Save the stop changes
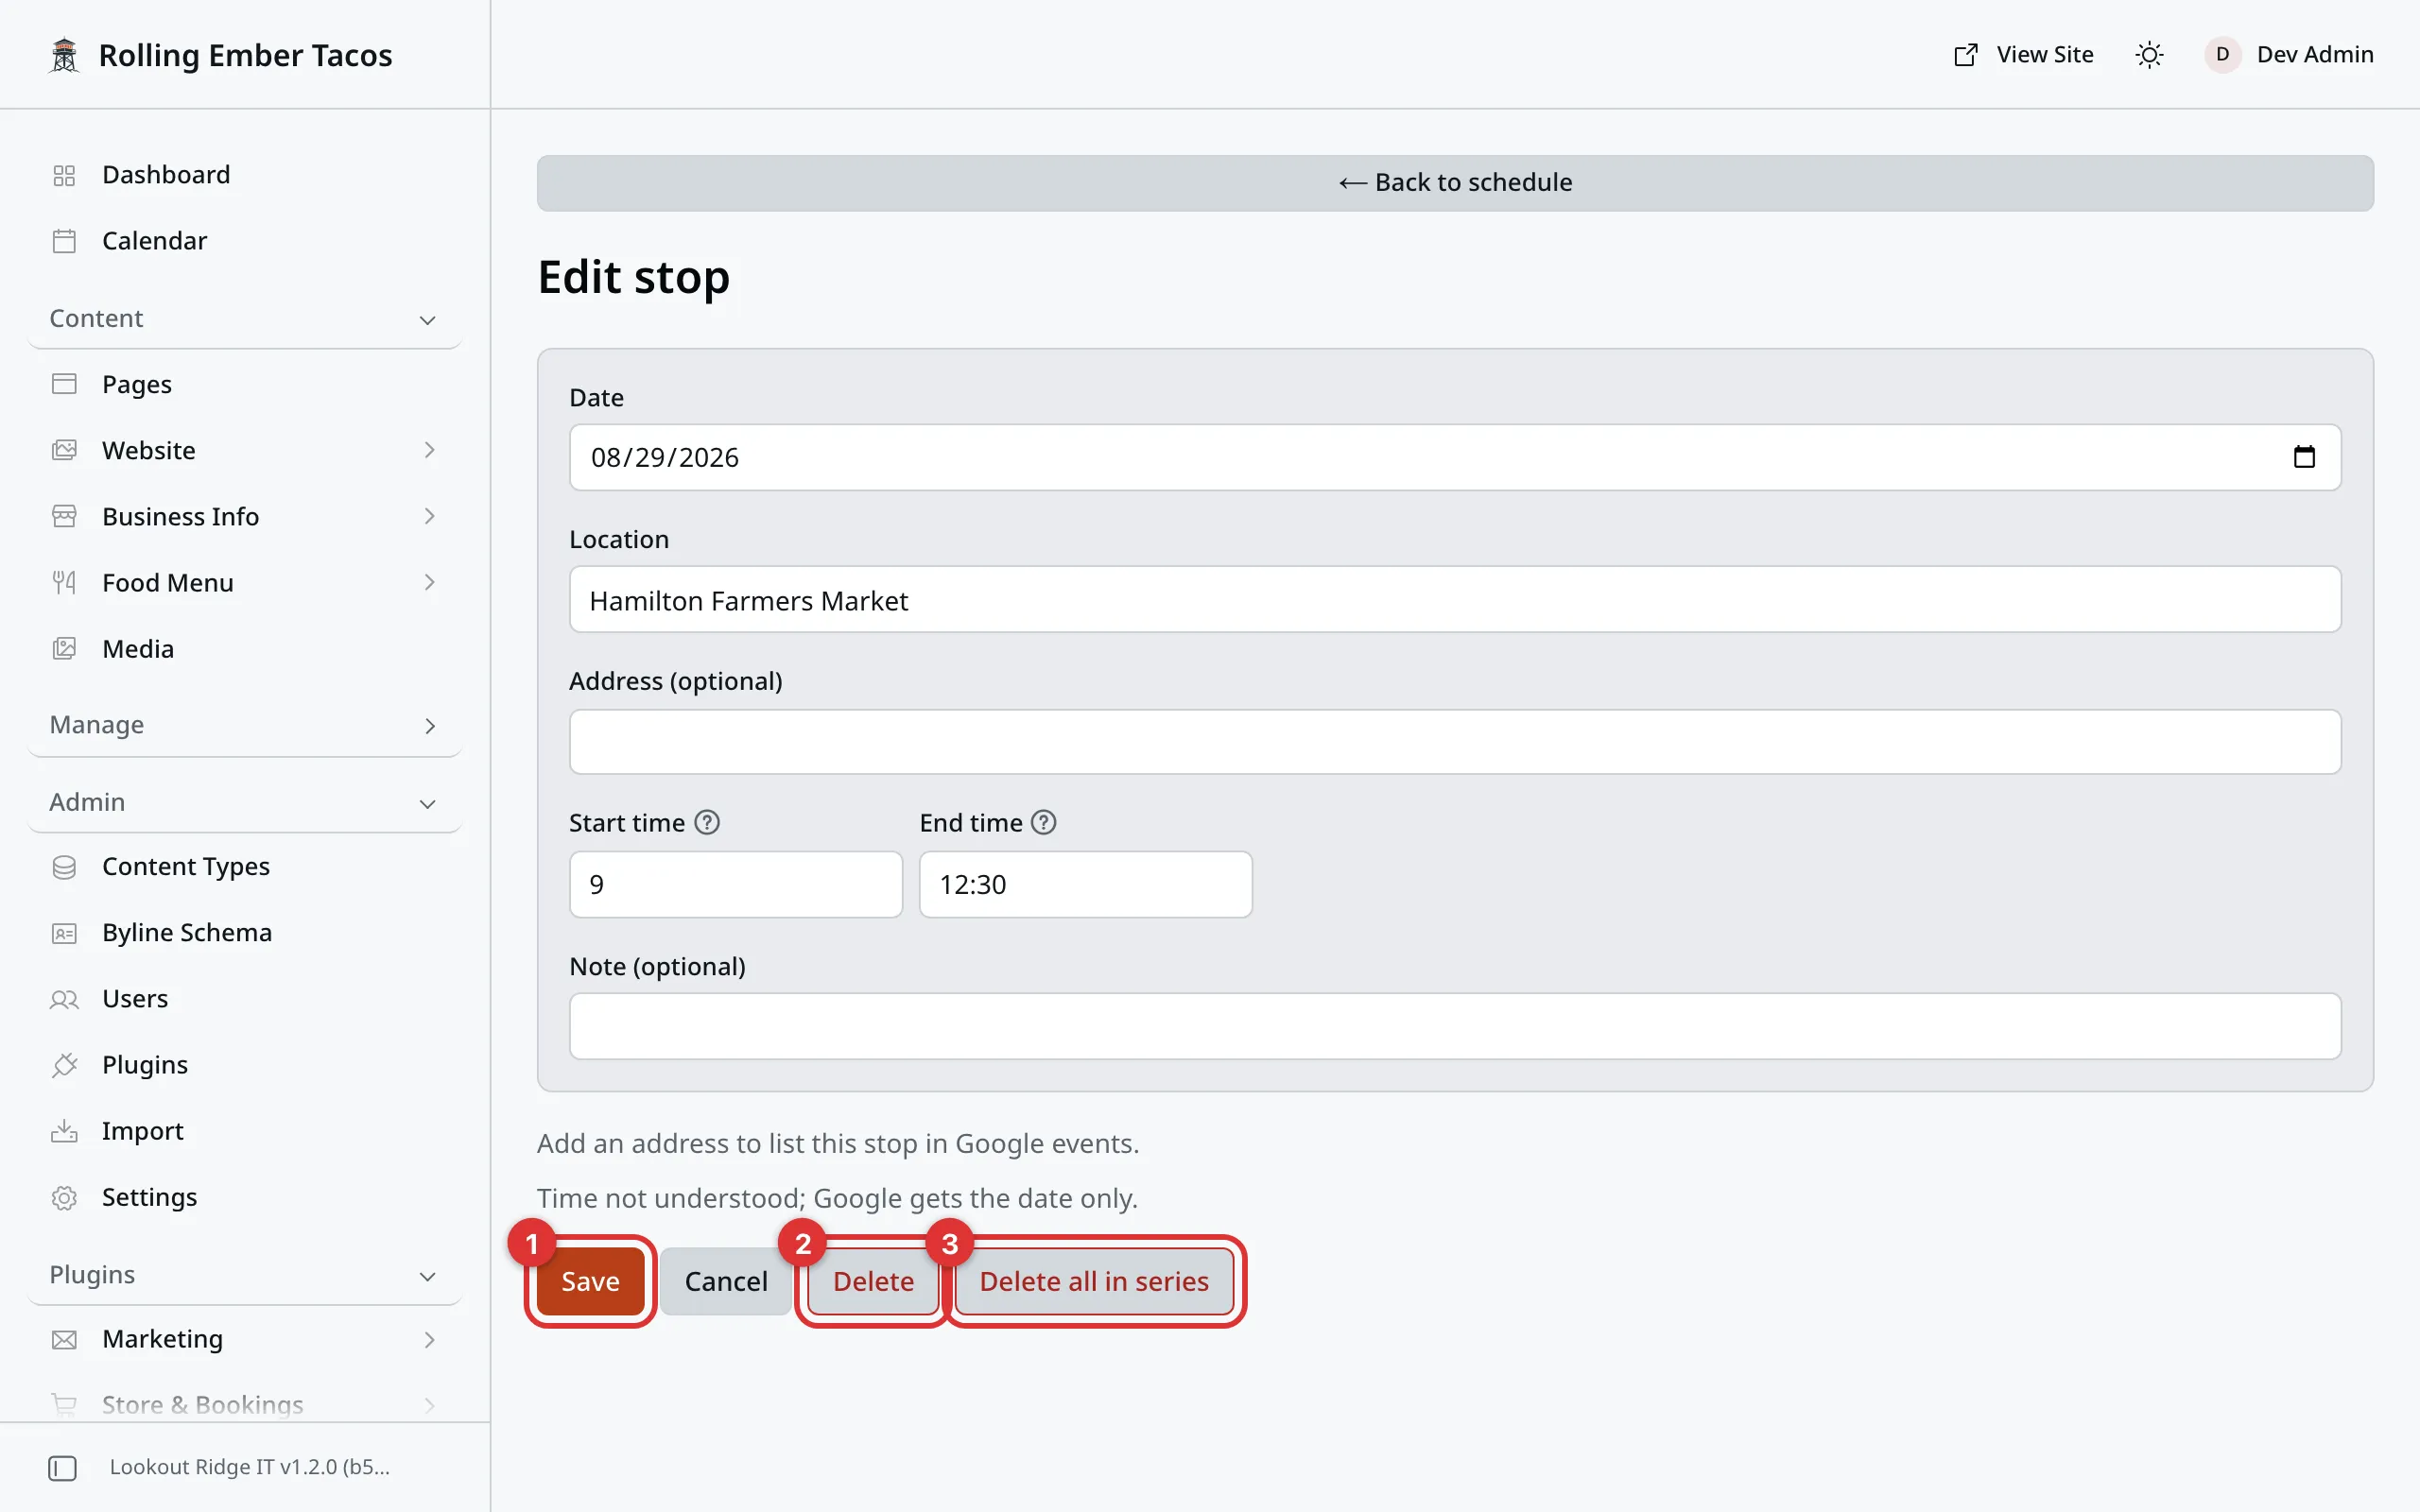The height and width of the screenshot is (1512, 2420). click(590, 1281)
